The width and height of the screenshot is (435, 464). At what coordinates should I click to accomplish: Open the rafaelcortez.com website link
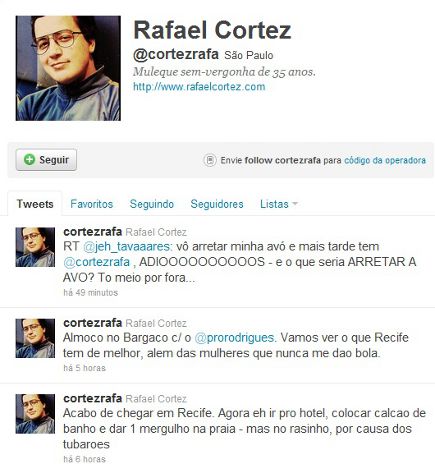[x=199, y=87]
